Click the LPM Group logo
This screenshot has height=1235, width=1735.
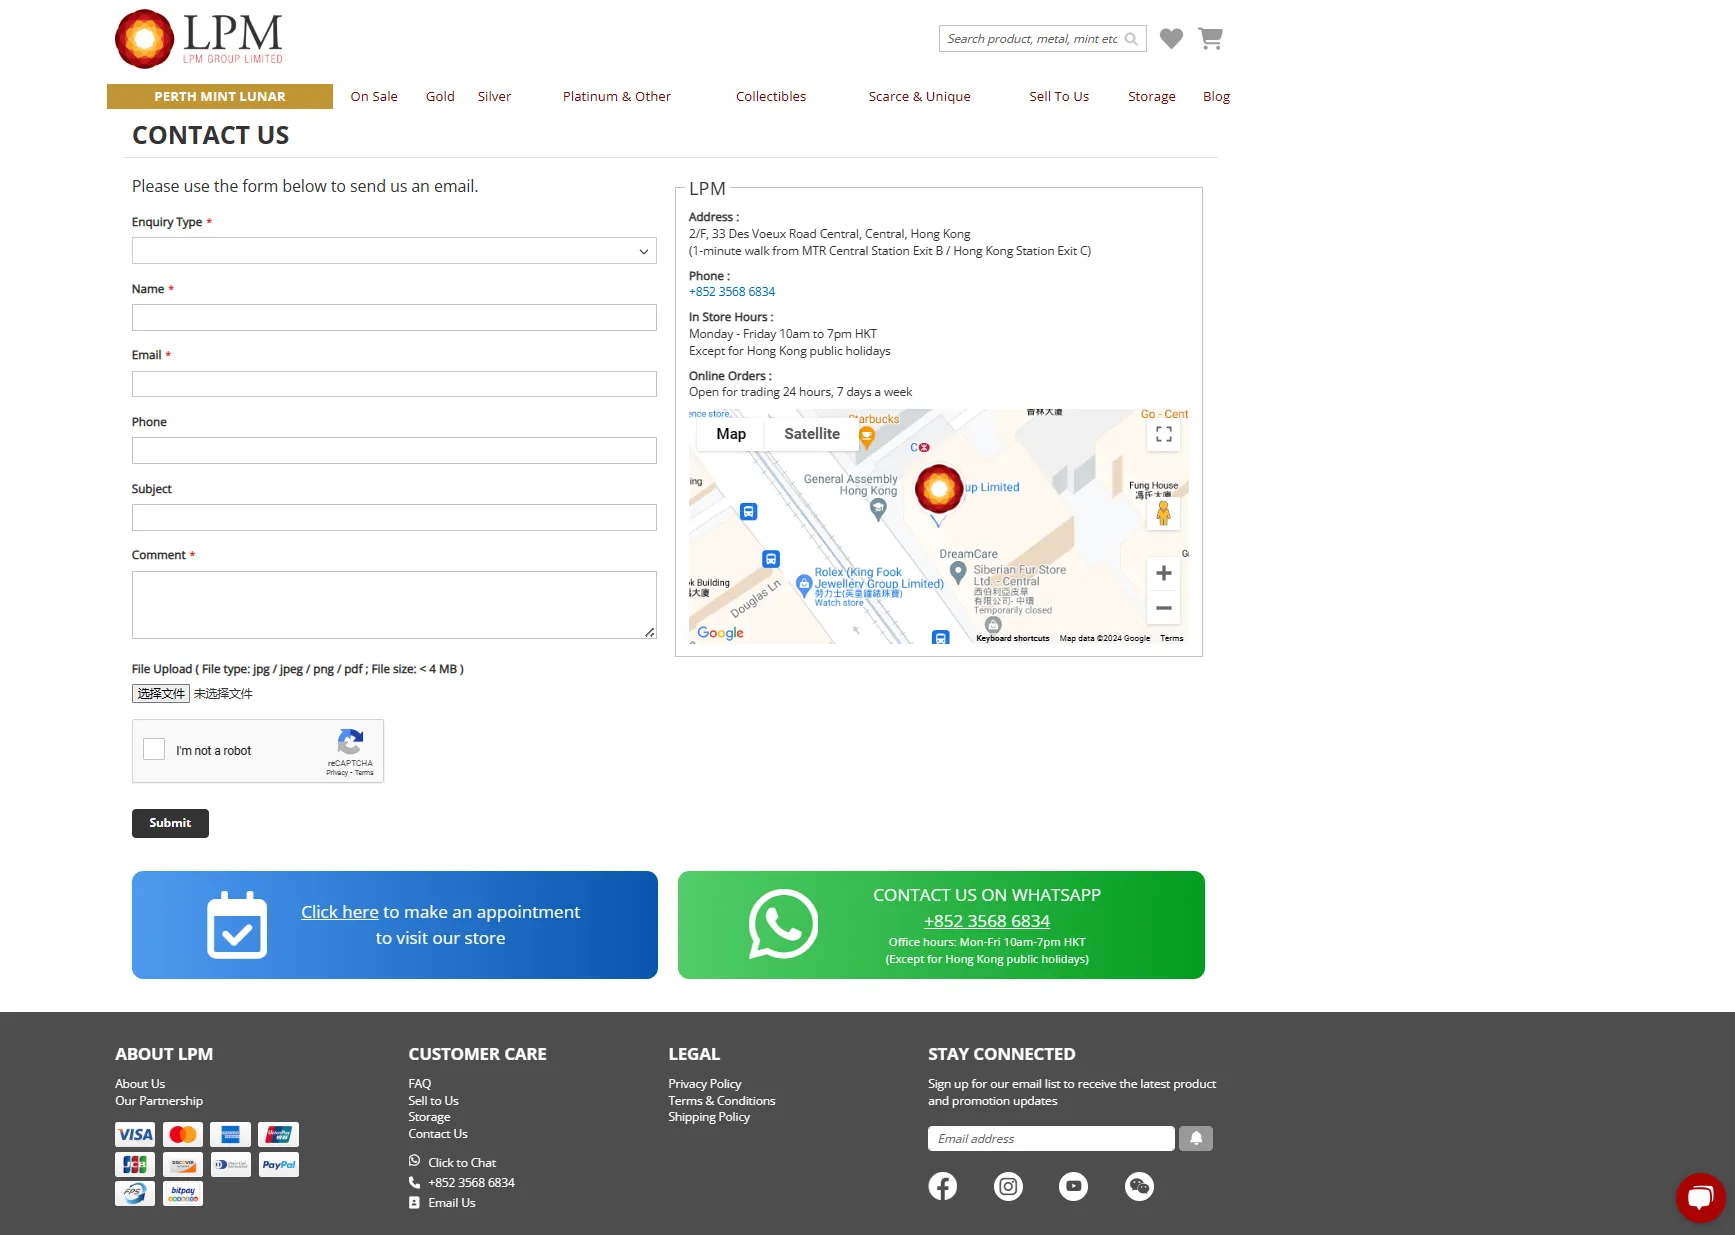pos(199,39)
